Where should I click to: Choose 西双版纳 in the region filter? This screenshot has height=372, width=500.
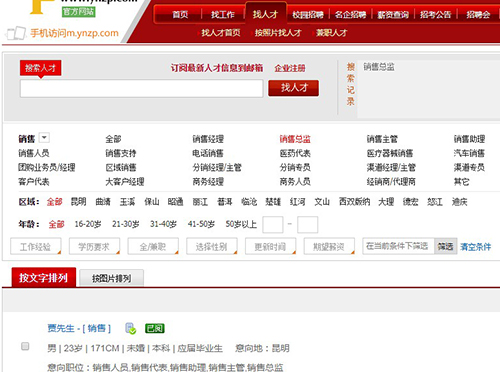click(x=355, y=202)
